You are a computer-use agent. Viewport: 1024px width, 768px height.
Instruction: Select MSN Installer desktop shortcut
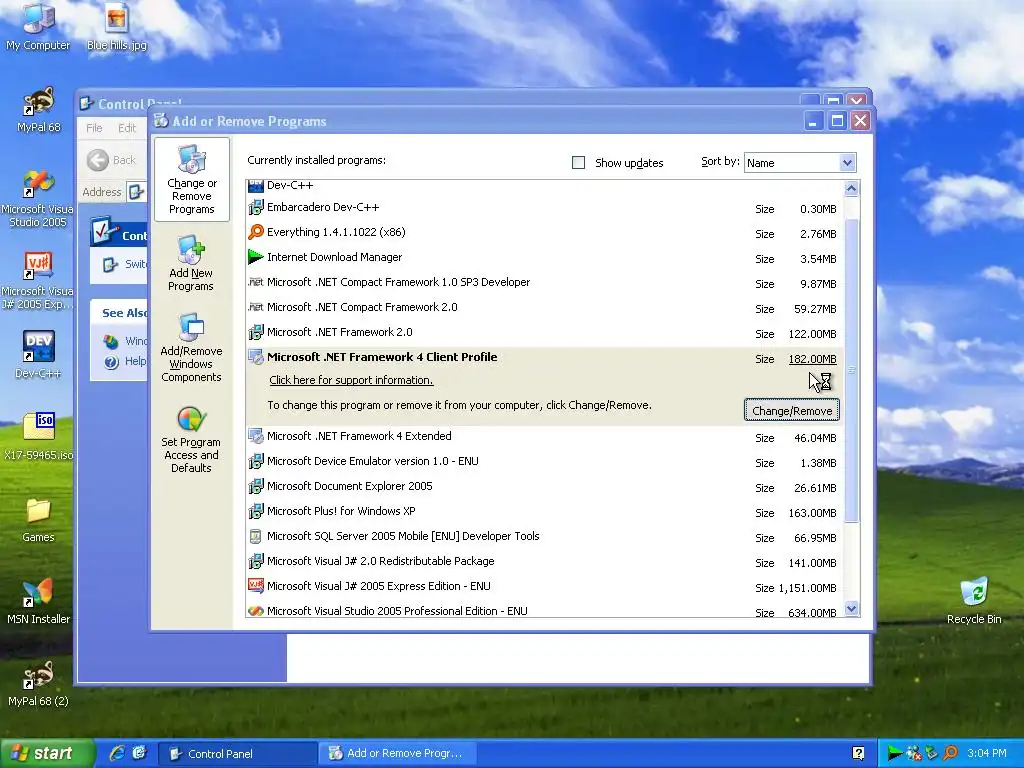coord(39,601)
